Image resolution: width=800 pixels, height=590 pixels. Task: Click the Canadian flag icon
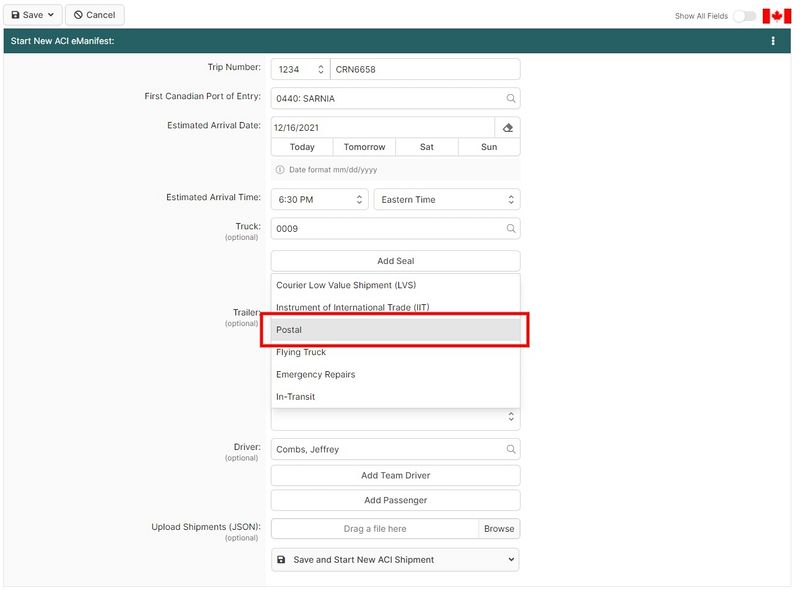(x=776, y=15)
